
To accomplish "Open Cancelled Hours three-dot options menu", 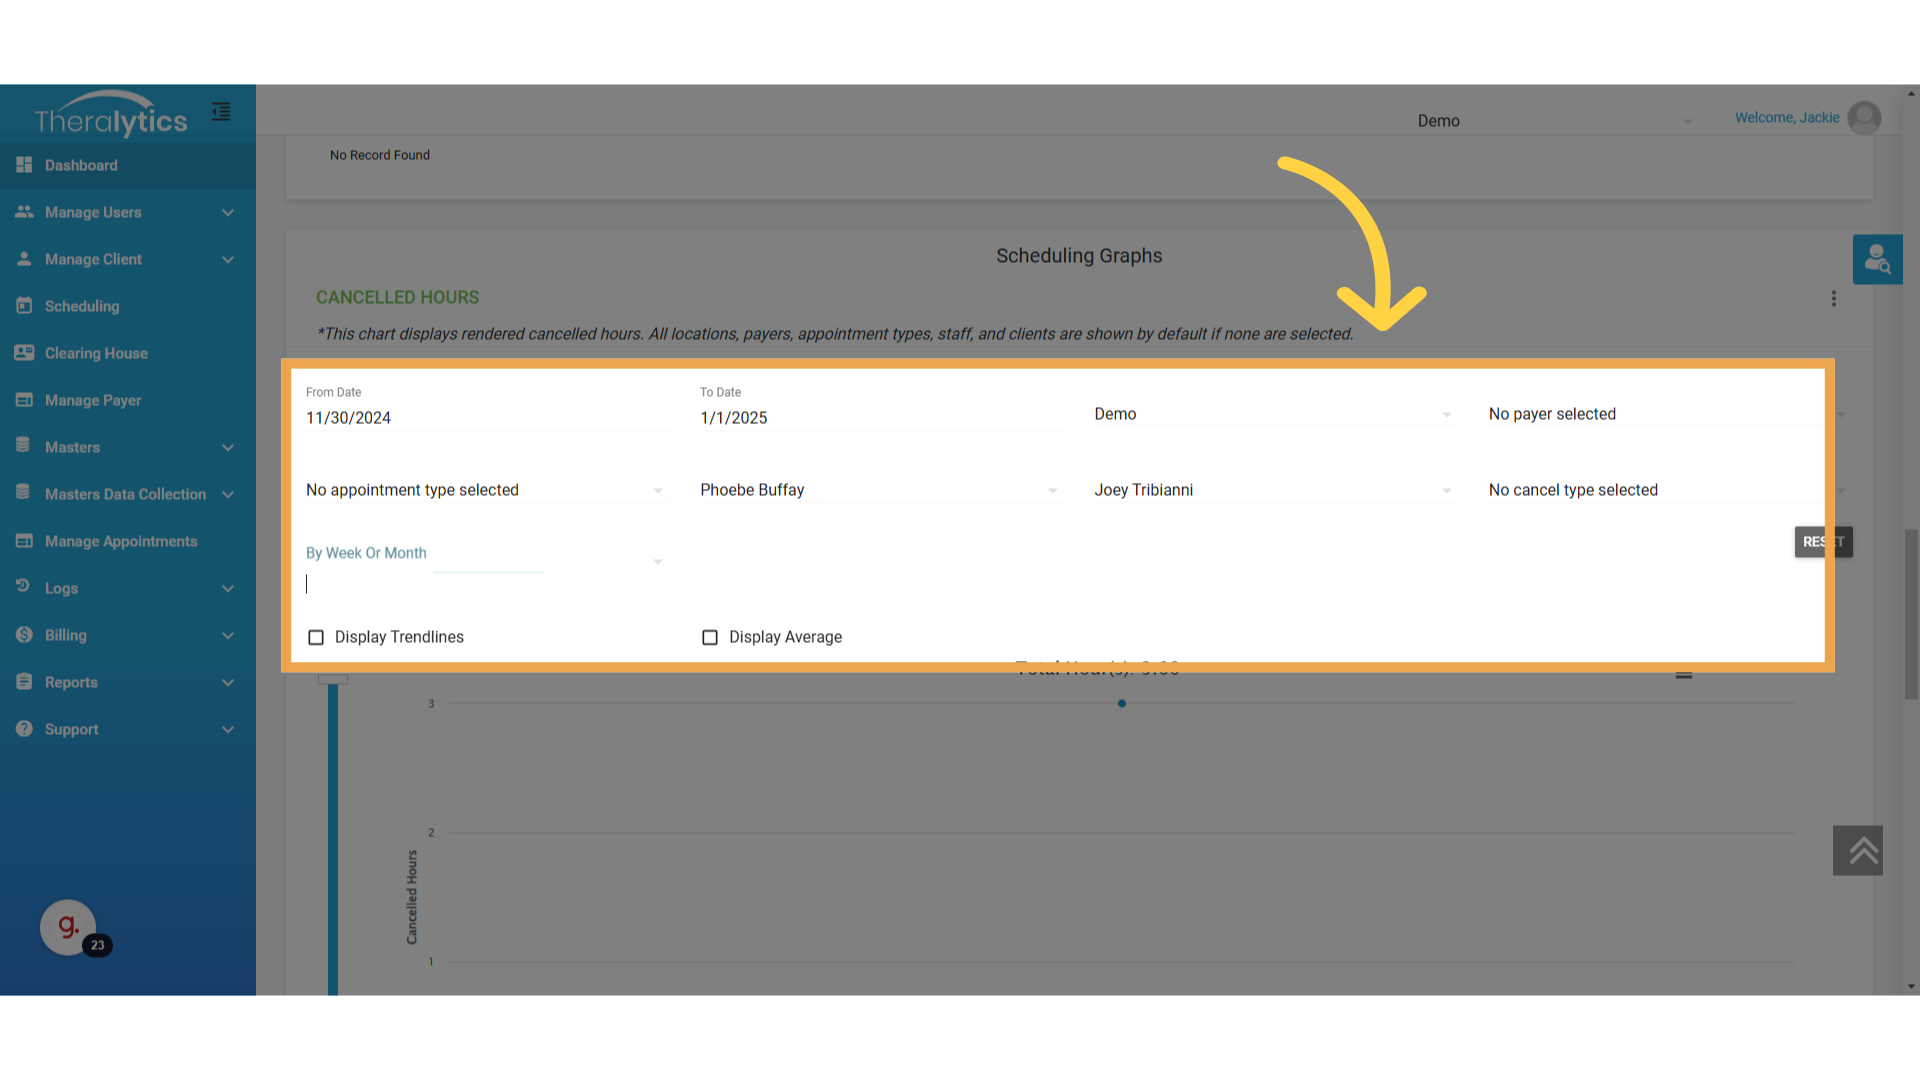I will click(1833, 298).
